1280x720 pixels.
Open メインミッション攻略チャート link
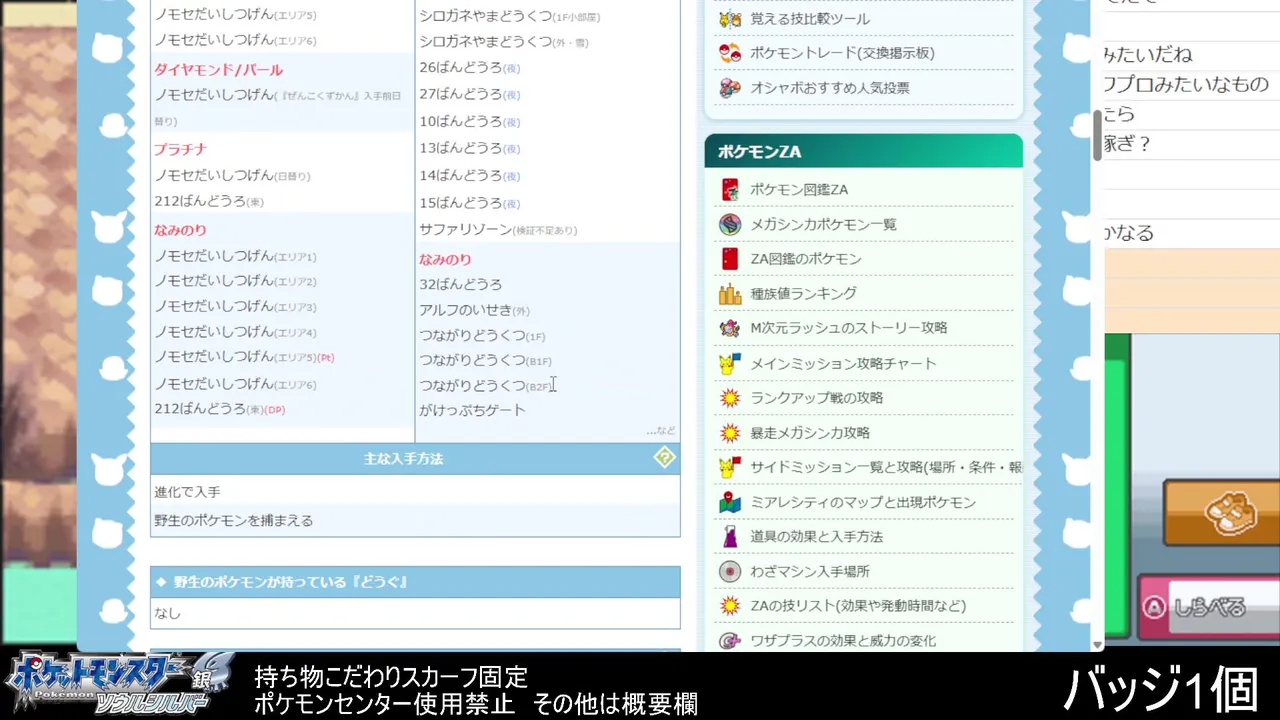843,363
